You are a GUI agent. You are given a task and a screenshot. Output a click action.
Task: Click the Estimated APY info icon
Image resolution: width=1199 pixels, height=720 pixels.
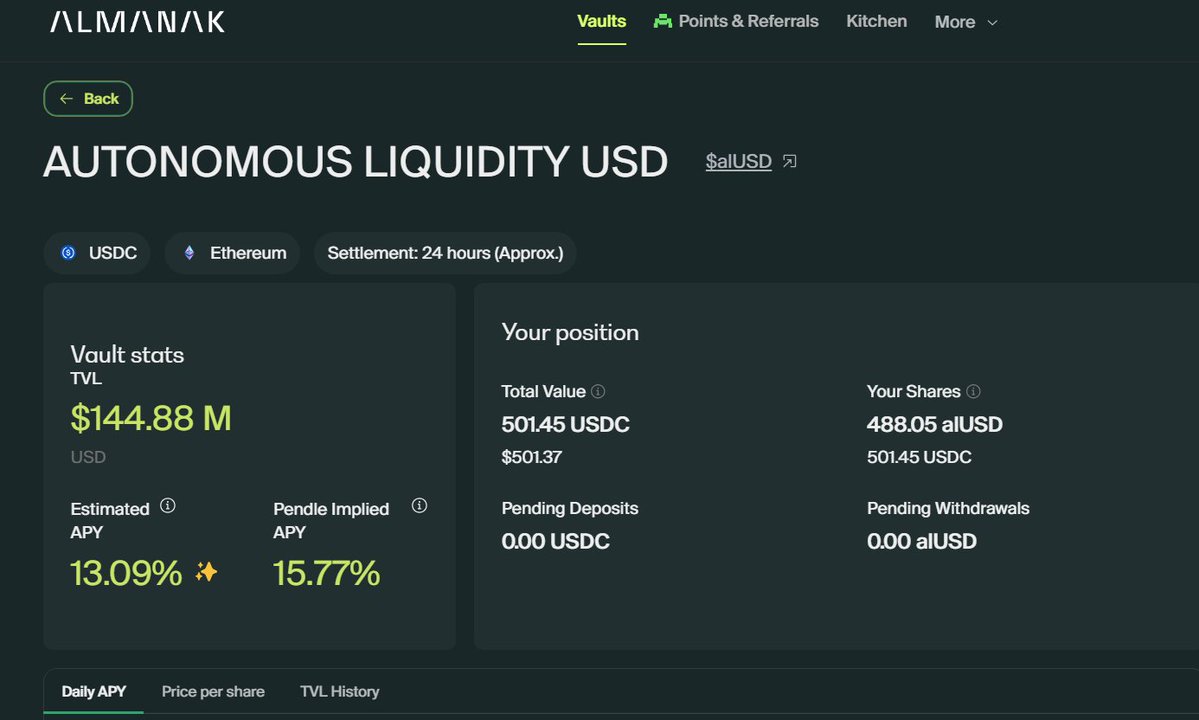click(x=168, y=506)
